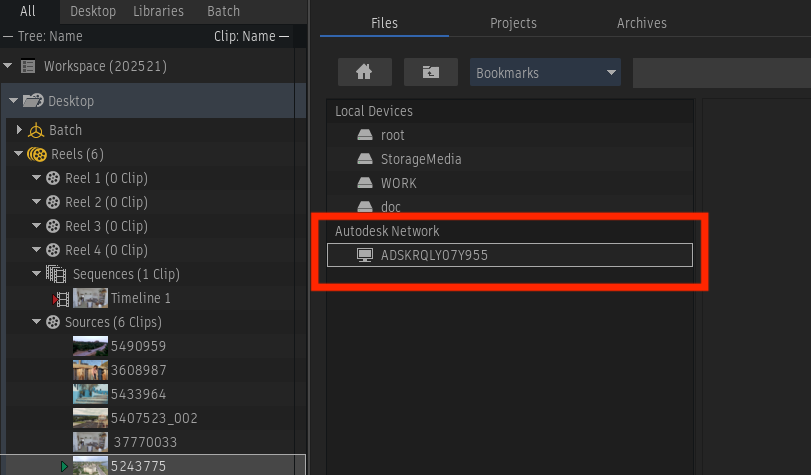This screenshot has height=475, width=811.
Task: Click the Timeline 1 sequence icon
Action: click(x=62, y=299)
